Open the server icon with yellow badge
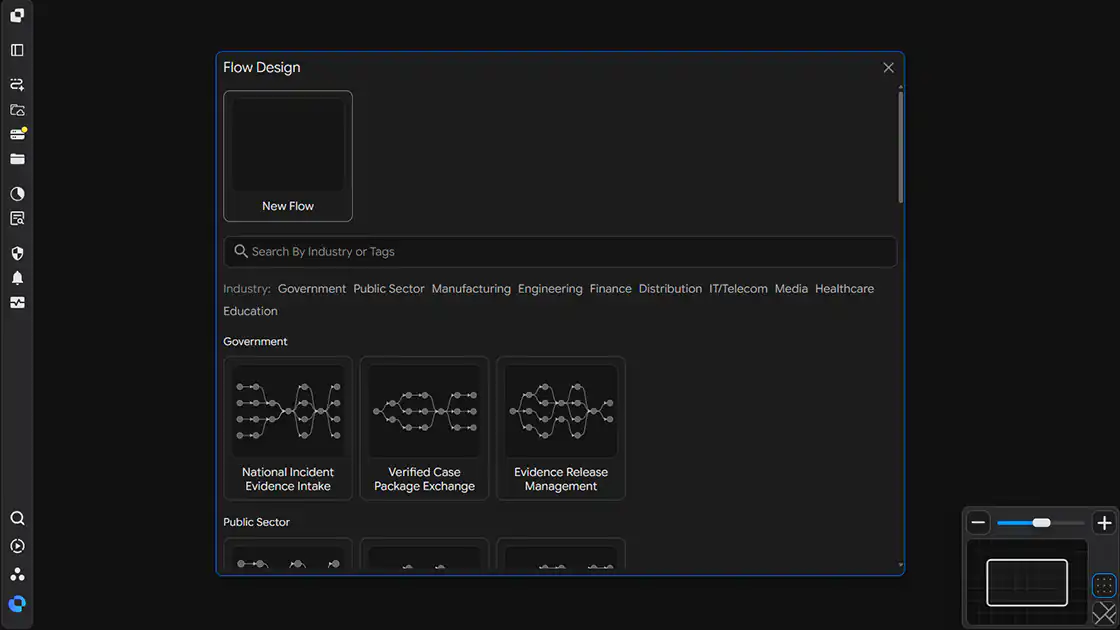The height and width of the screenshot is (630, 1120). coord(17,134)
